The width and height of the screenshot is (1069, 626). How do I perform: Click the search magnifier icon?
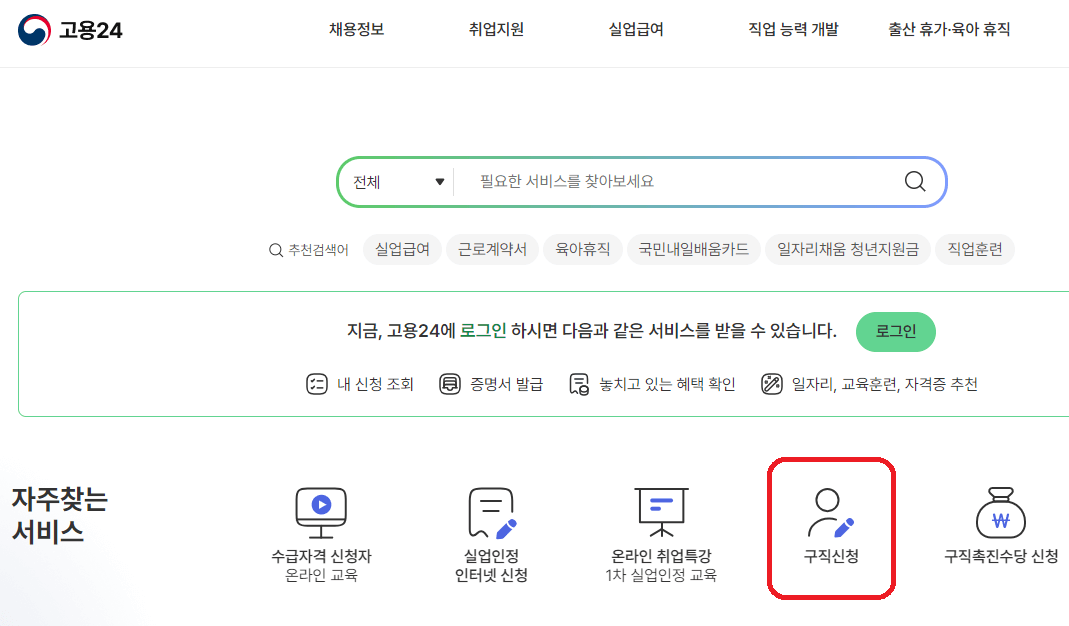(913, 181)
